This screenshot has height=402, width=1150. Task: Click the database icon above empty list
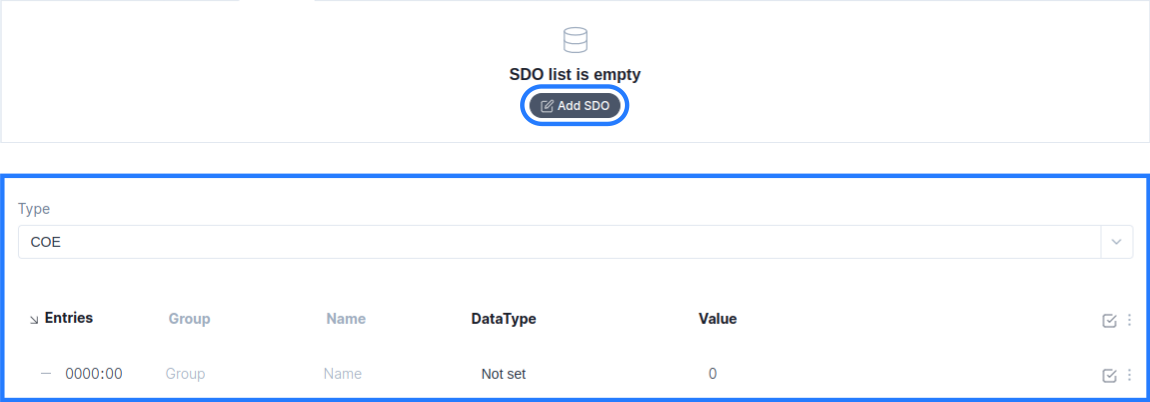click(575, 40)
